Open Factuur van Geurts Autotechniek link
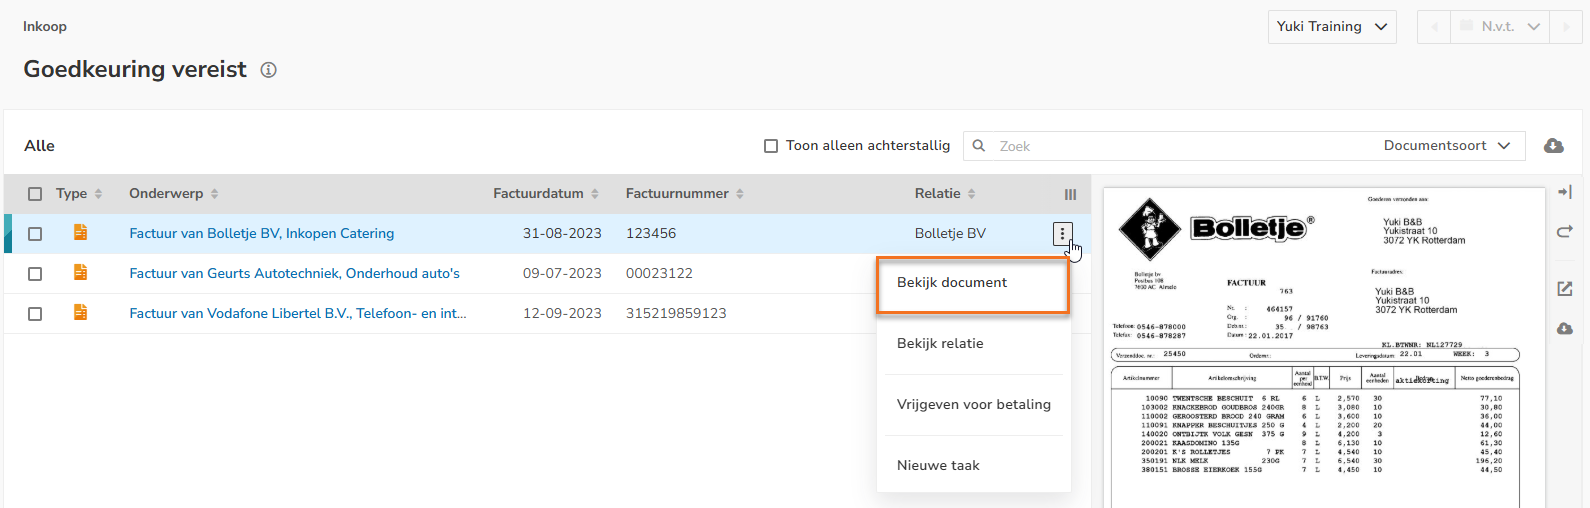Screen dimensions: 1590x508 pyautogui.click(x=295, y=274)
